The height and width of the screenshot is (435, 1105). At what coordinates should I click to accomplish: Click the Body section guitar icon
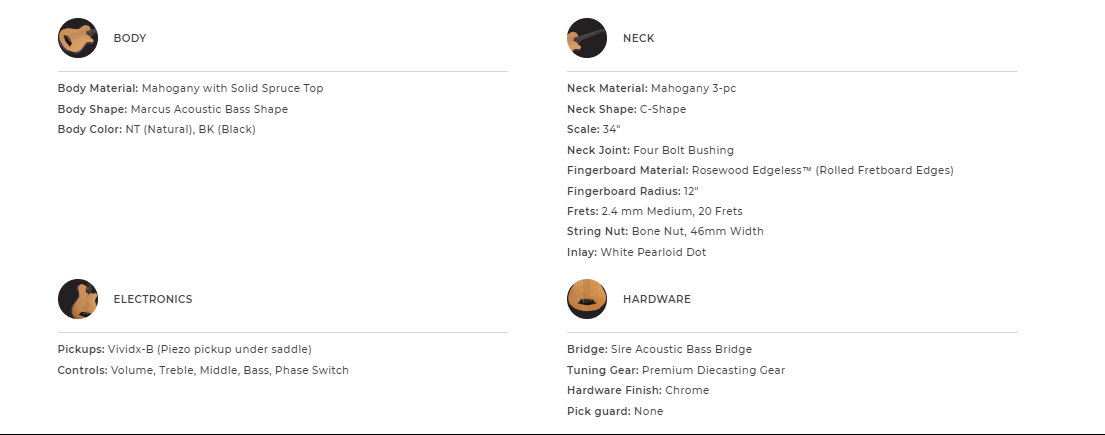78,38
